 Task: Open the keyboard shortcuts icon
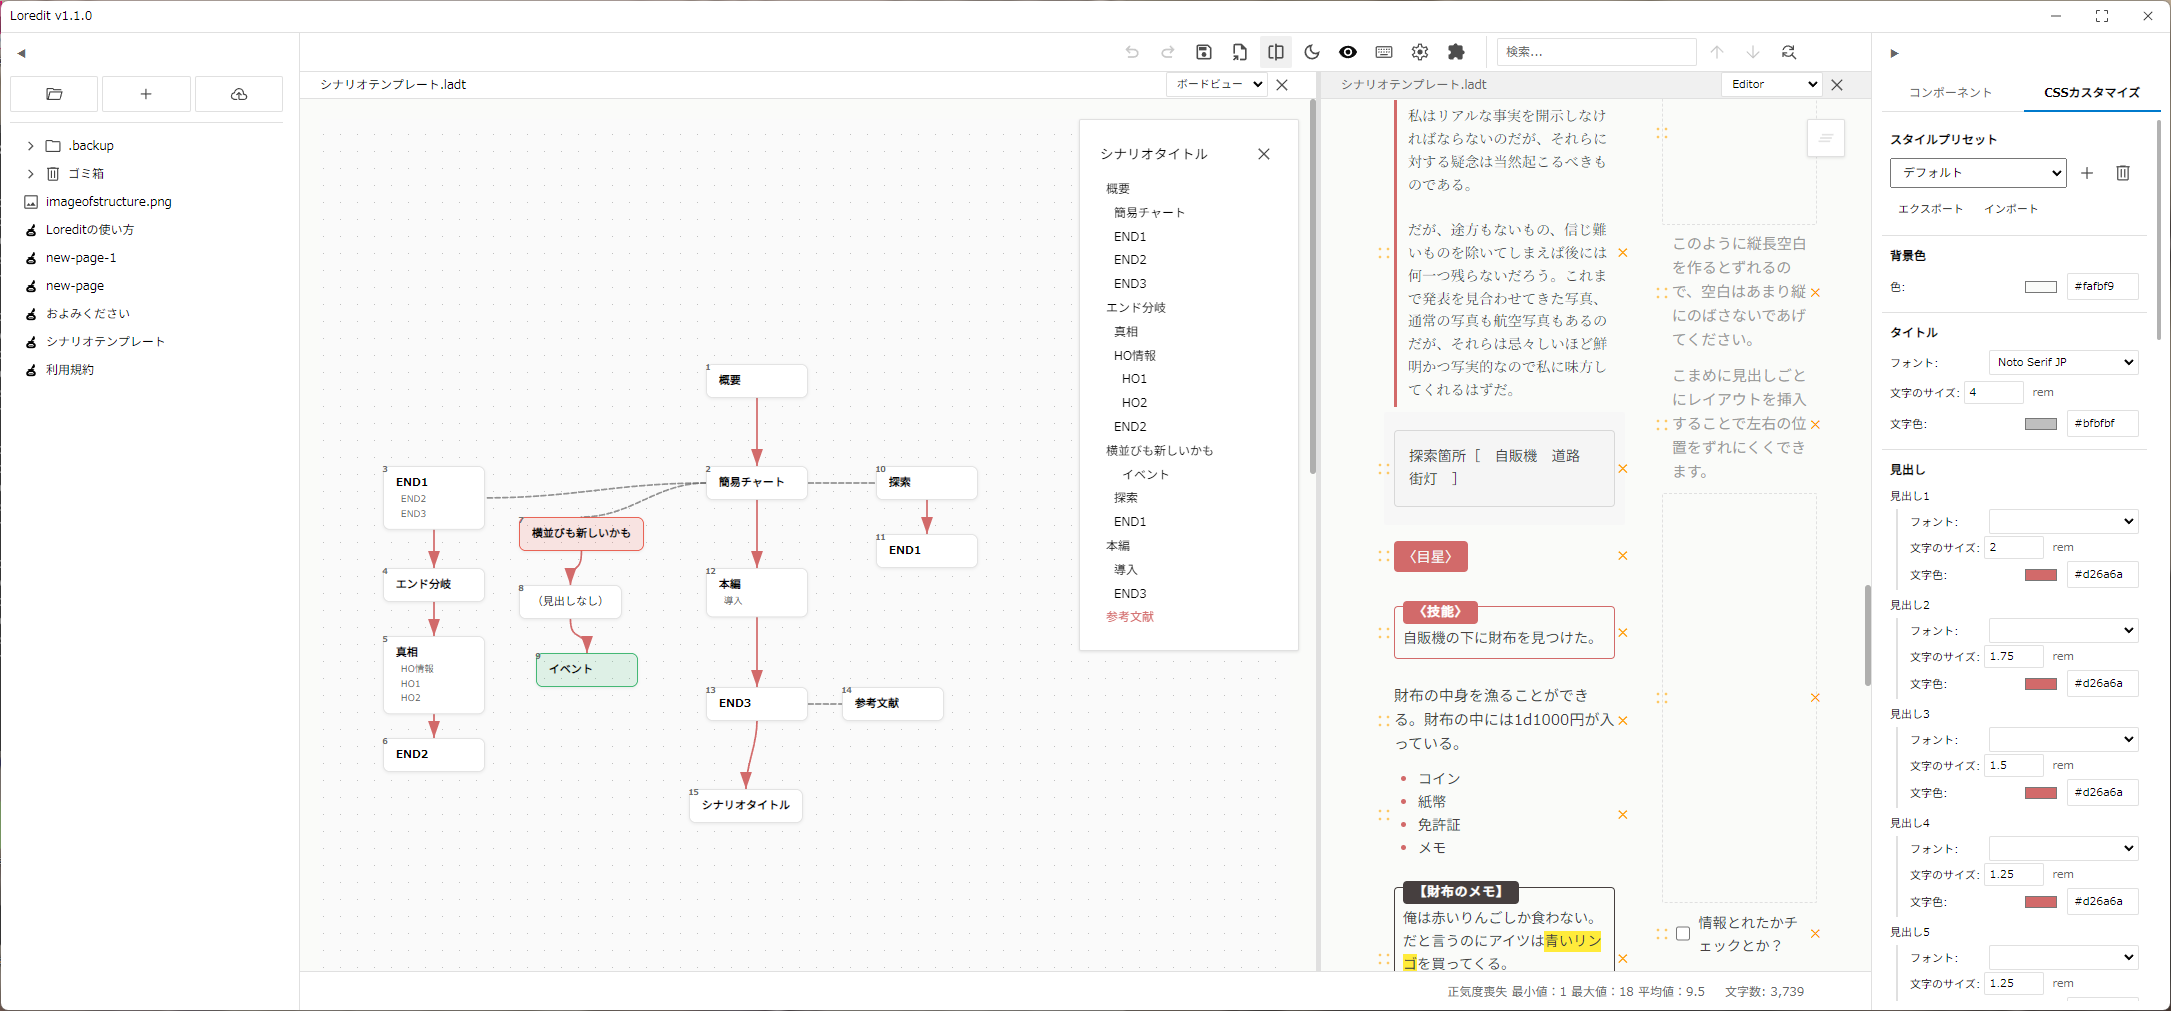(1384, 52)
